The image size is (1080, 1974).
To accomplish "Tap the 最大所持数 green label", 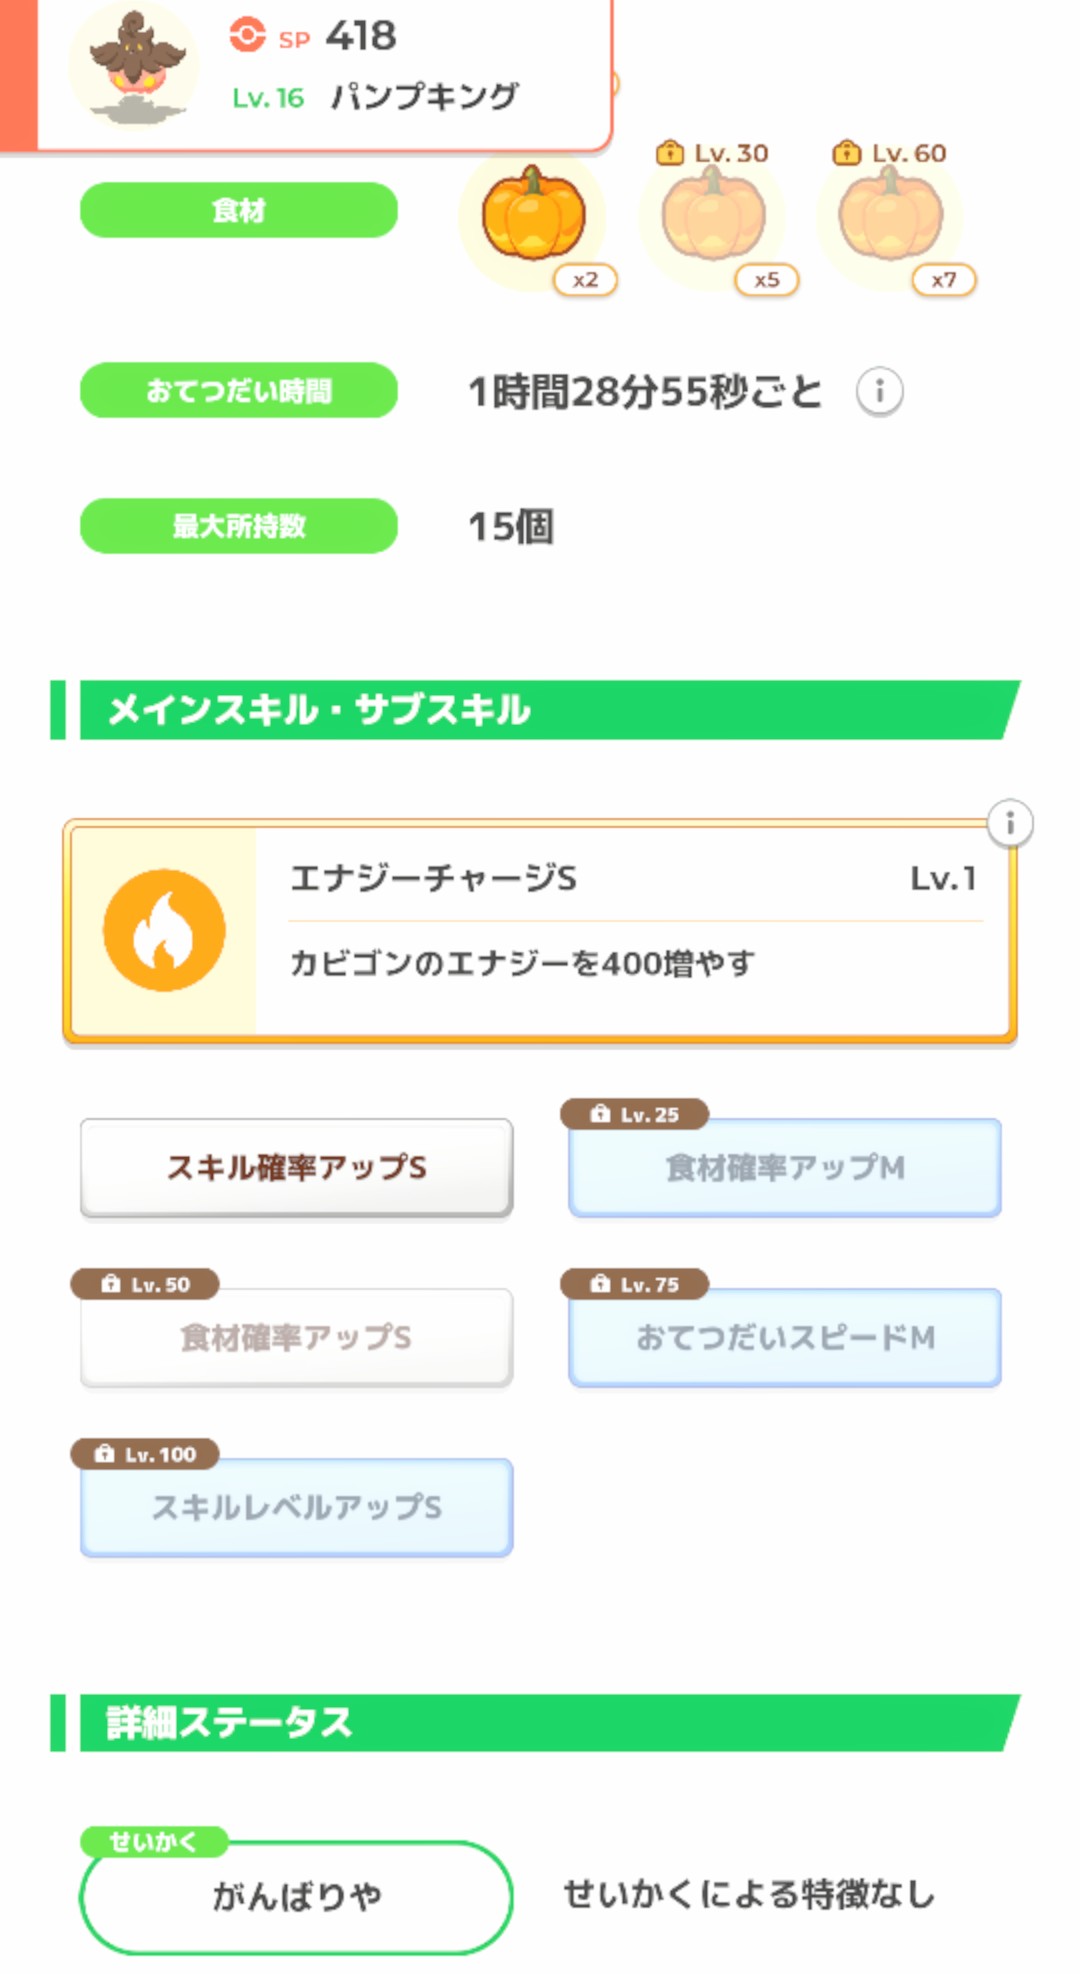I will click(x=239, y=526).
